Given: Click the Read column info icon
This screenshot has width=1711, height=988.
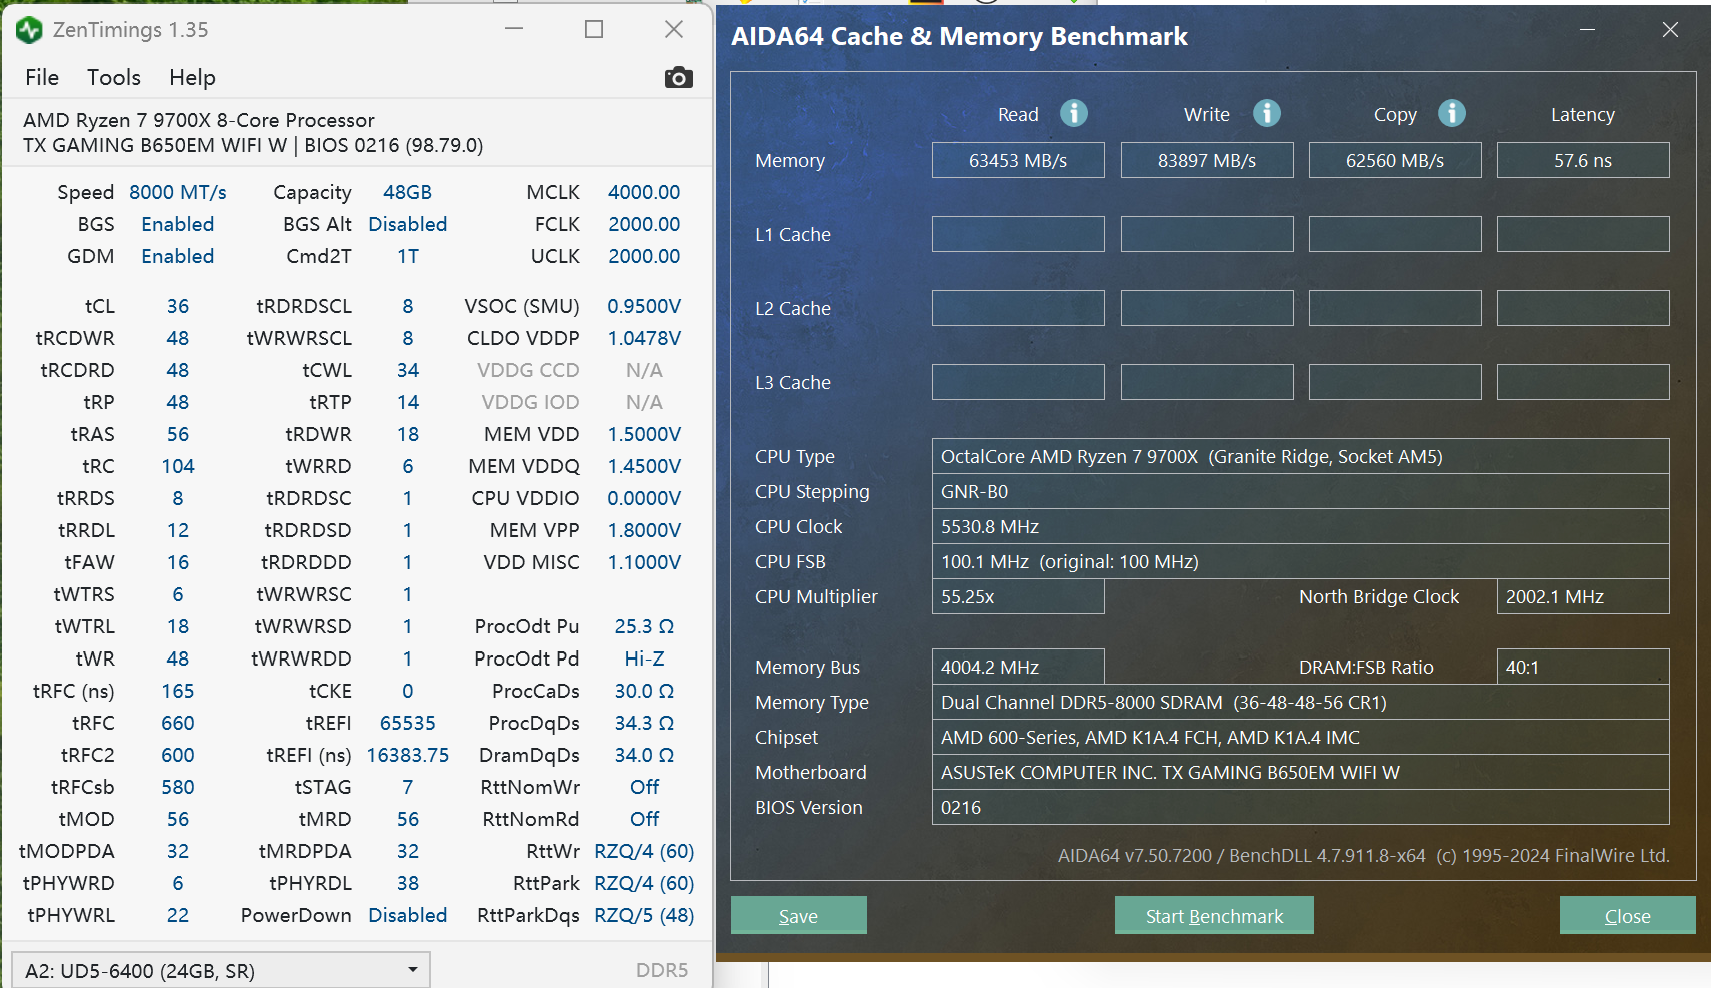Looking at the screenshot, I should [1073, 113].
